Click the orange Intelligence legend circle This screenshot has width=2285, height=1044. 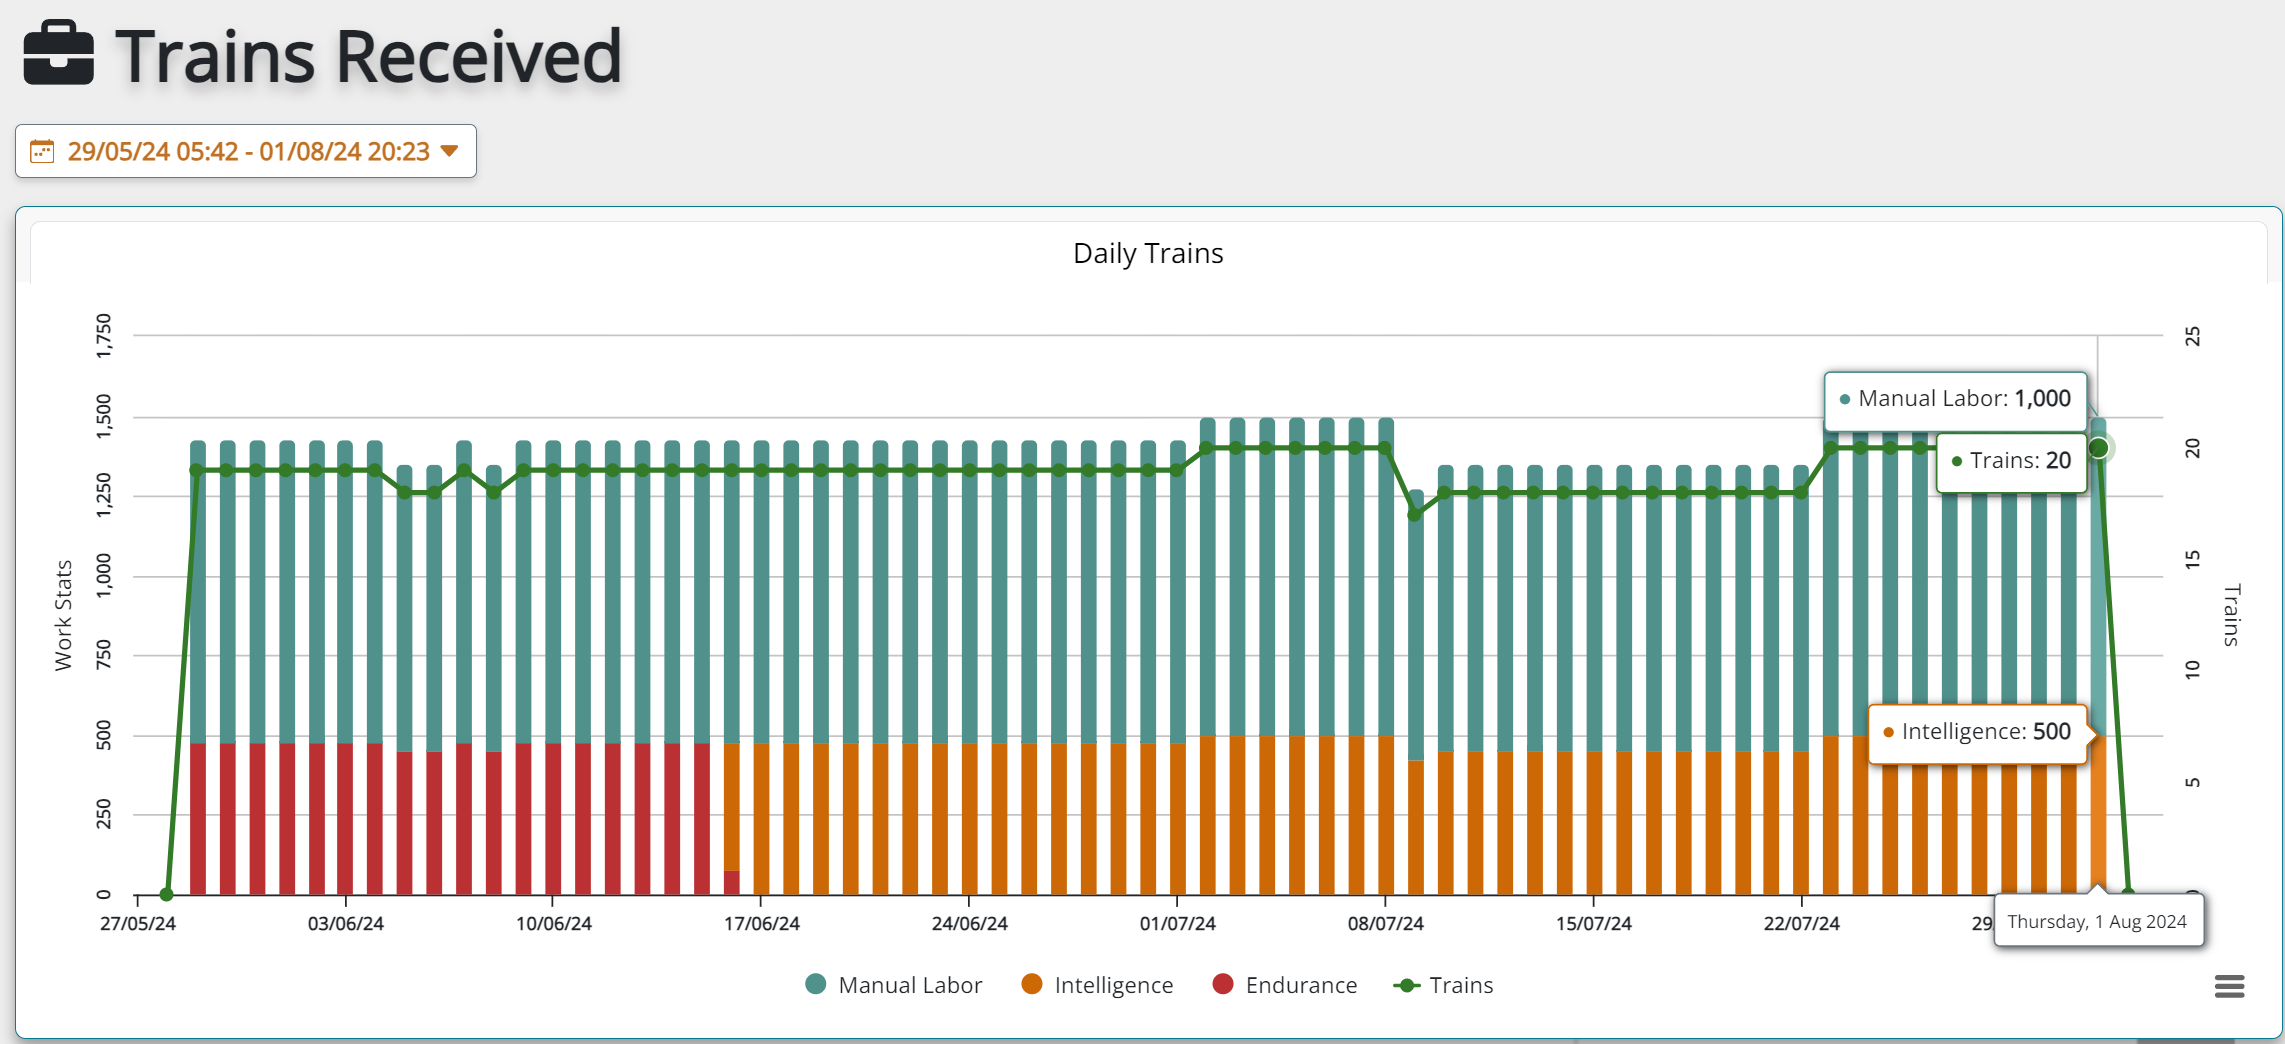pos(1032,984)
